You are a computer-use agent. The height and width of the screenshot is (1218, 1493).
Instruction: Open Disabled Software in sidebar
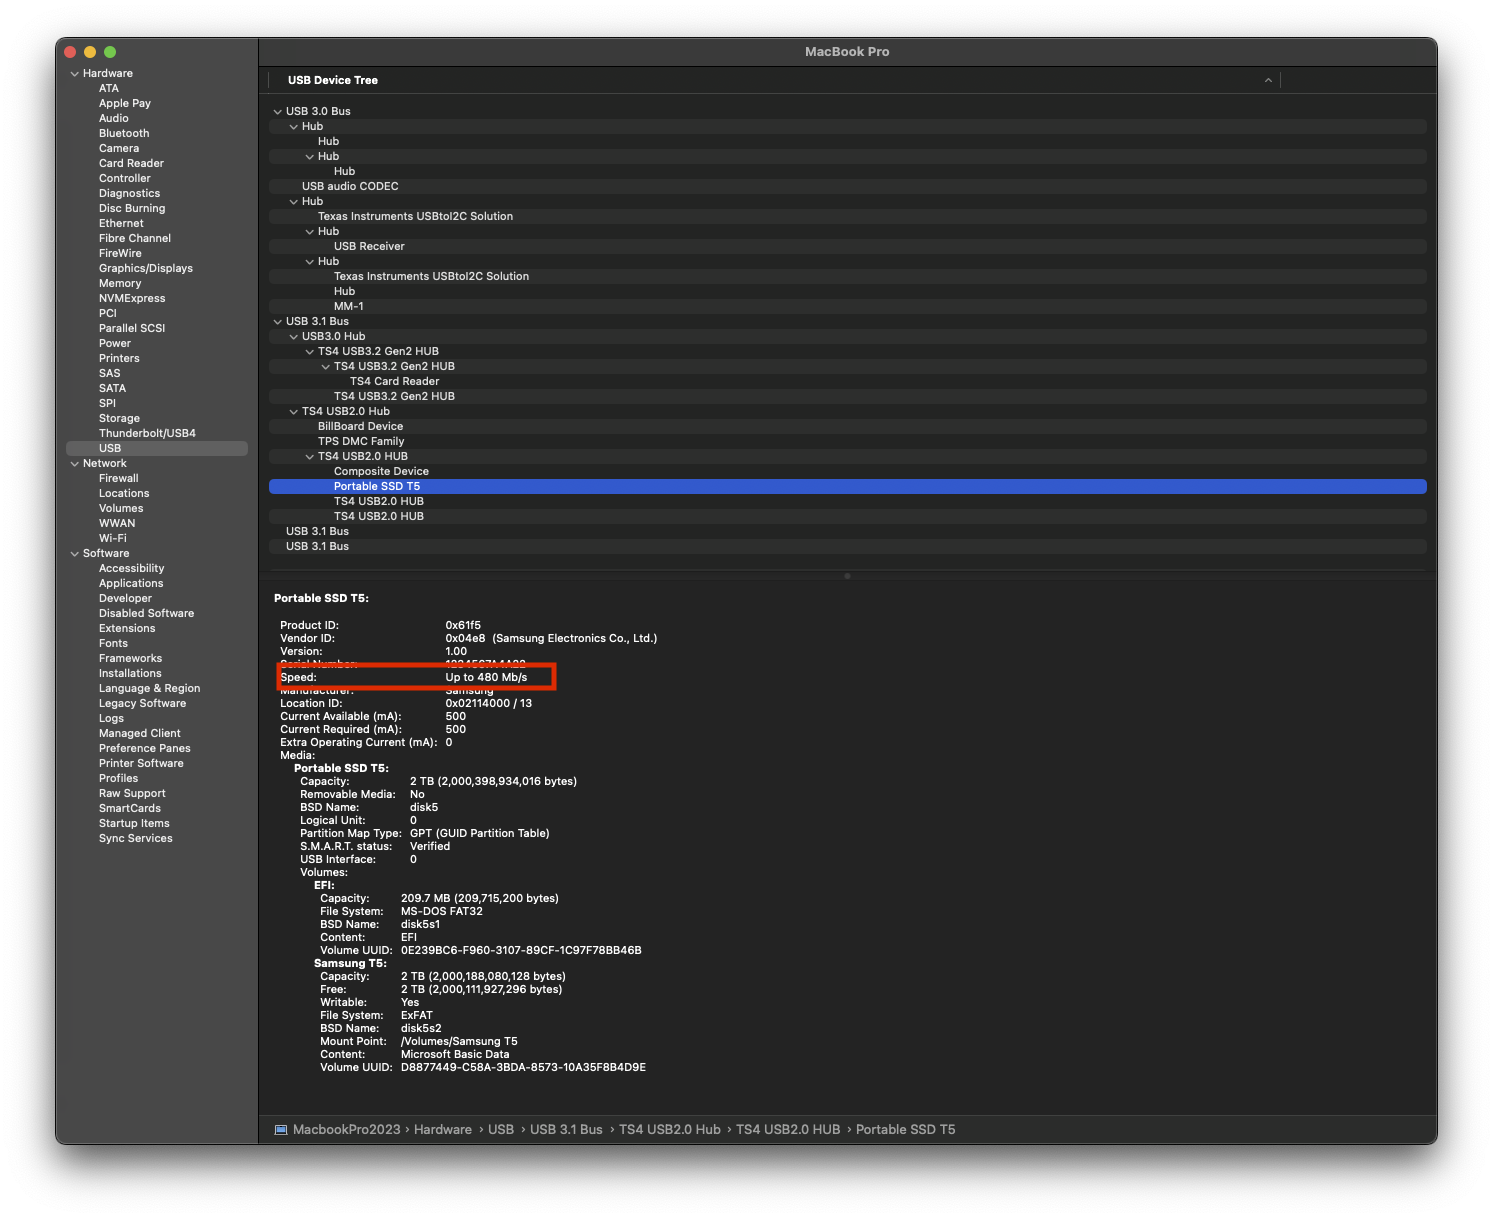click(x=146, y=613)
